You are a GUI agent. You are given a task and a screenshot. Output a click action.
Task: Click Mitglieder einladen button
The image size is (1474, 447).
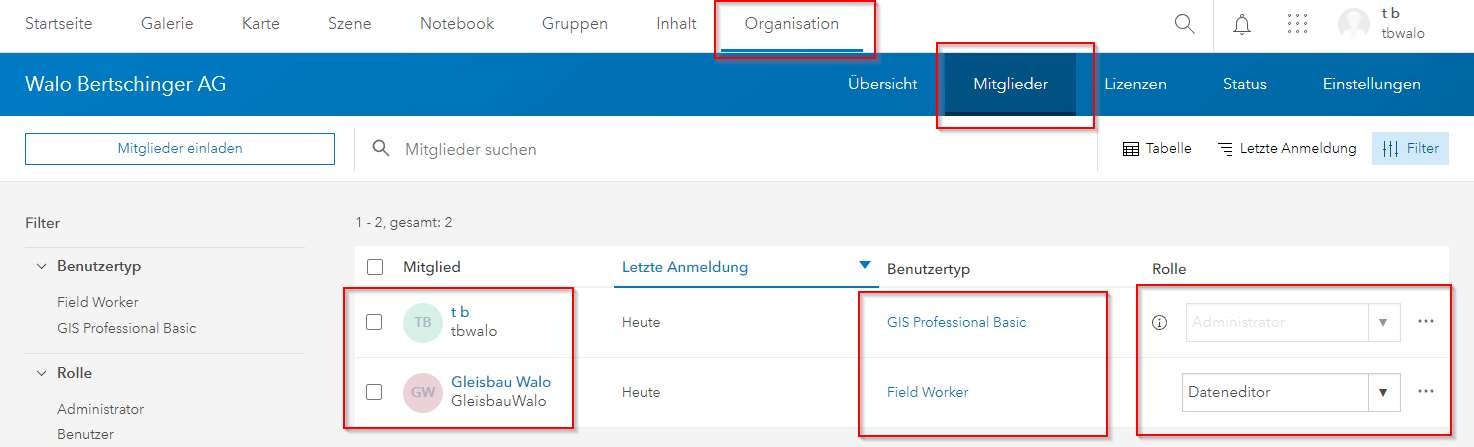point(180,148)
